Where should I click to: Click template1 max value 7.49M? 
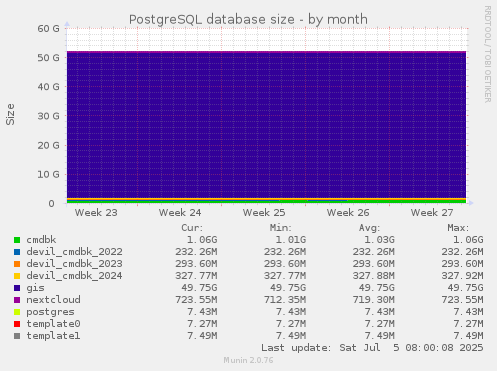[468, 336]
